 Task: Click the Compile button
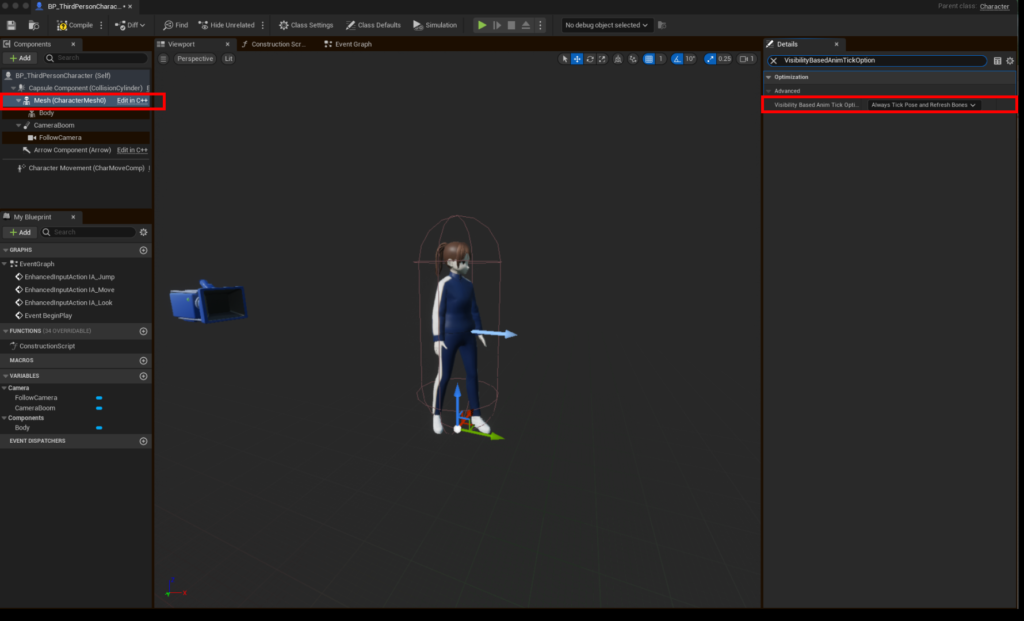coord(75,25)
